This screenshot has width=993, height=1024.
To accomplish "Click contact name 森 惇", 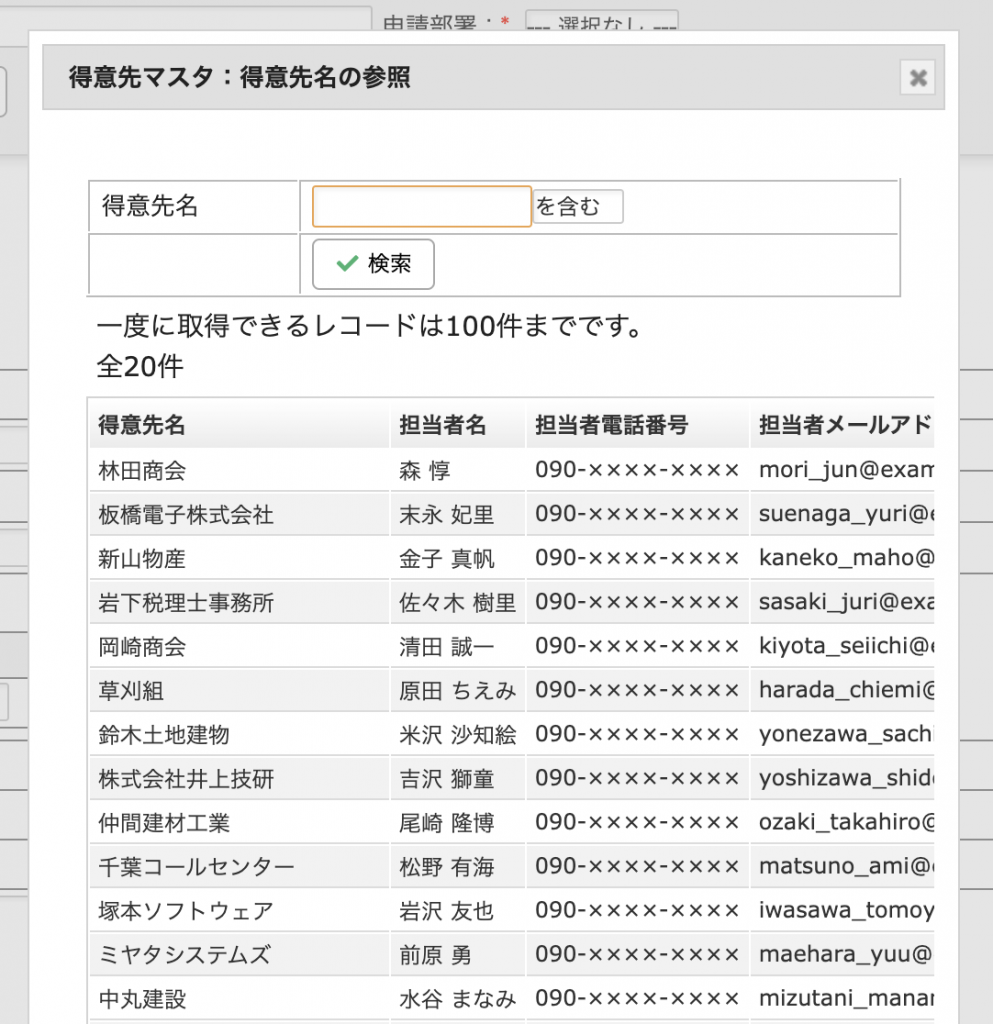I will (x=424, y=470).
